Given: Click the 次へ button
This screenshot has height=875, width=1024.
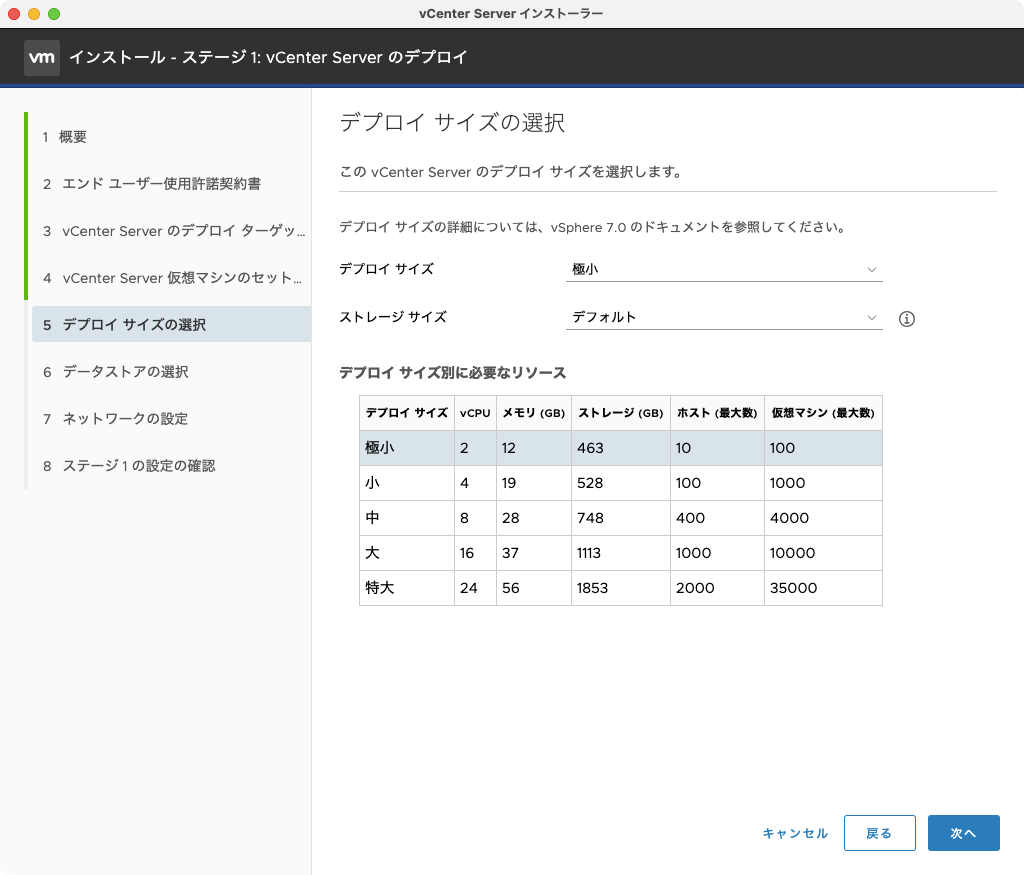Looking at the screenshot, I should coord(963,833).
